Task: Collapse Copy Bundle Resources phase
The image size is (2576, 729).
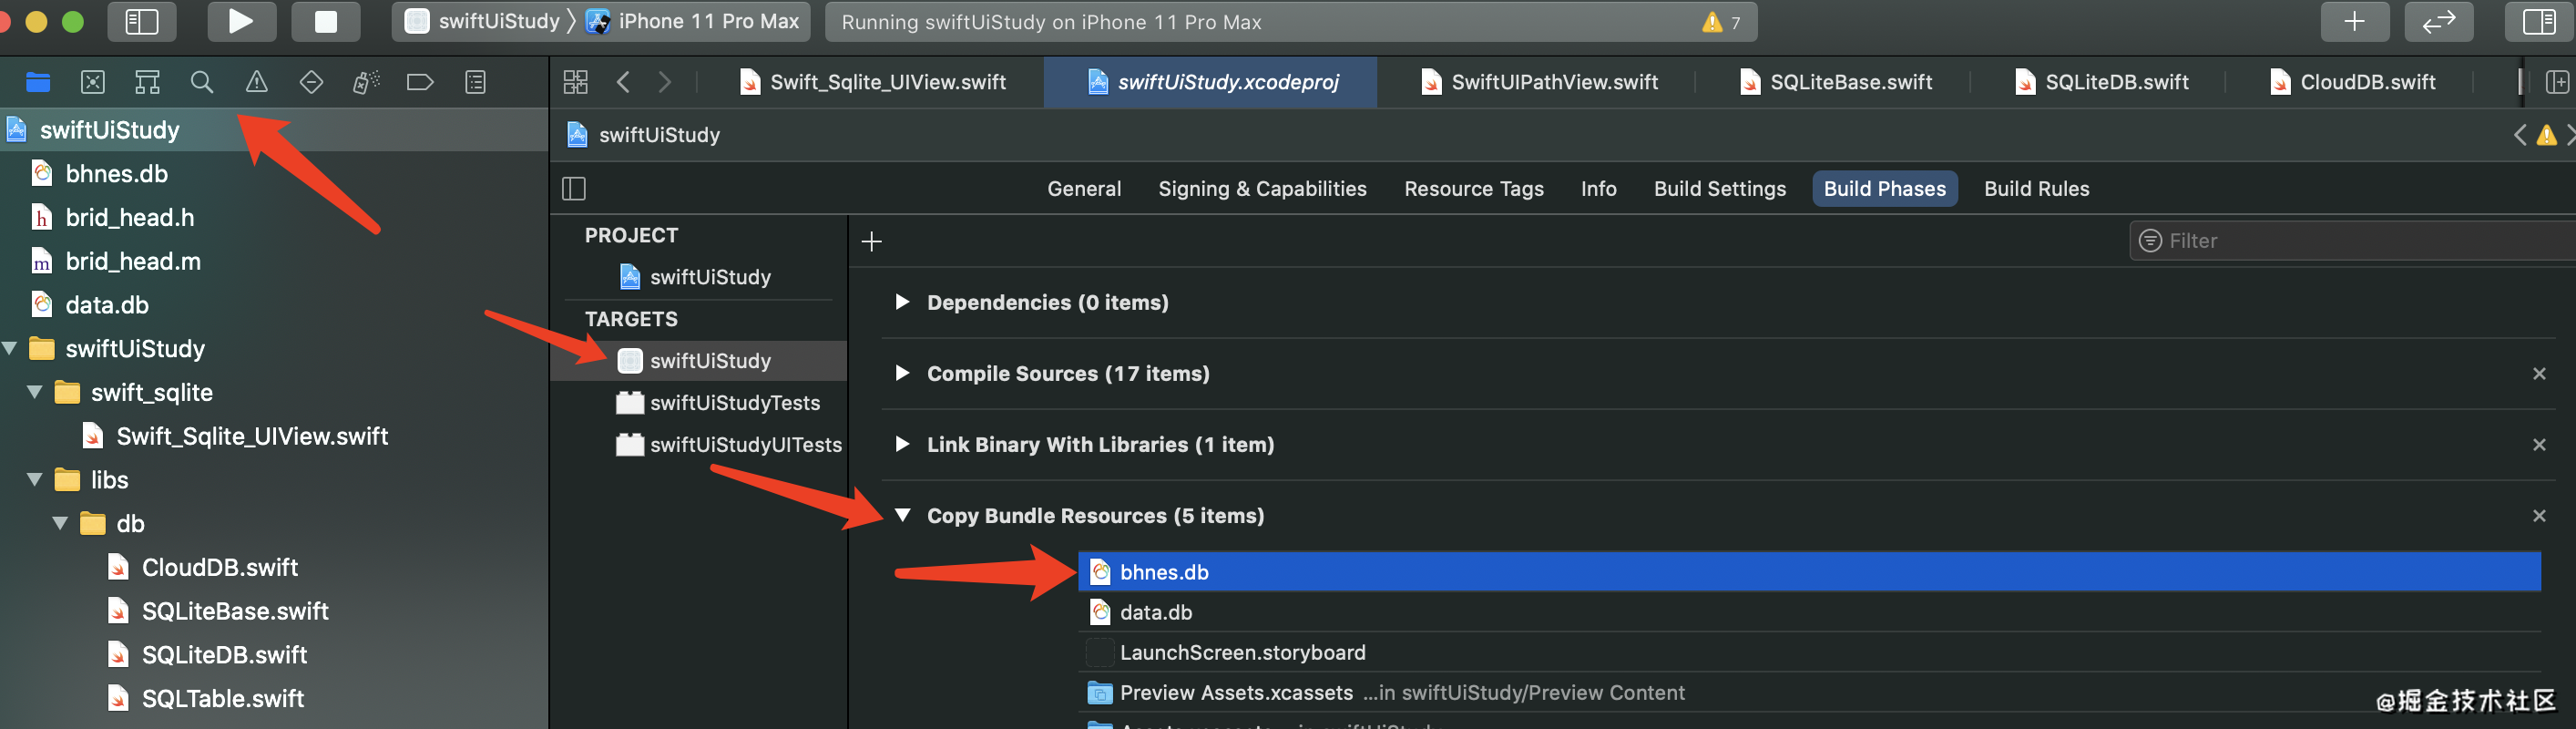Action: click(902, 515)
